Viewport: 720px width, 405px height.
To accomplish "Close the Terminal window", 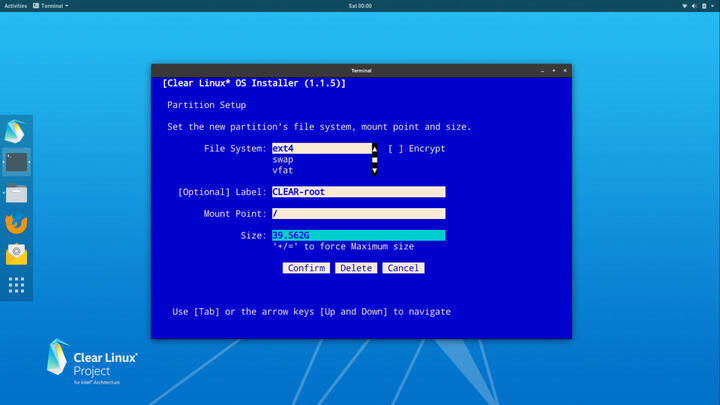I will [565, 71].
